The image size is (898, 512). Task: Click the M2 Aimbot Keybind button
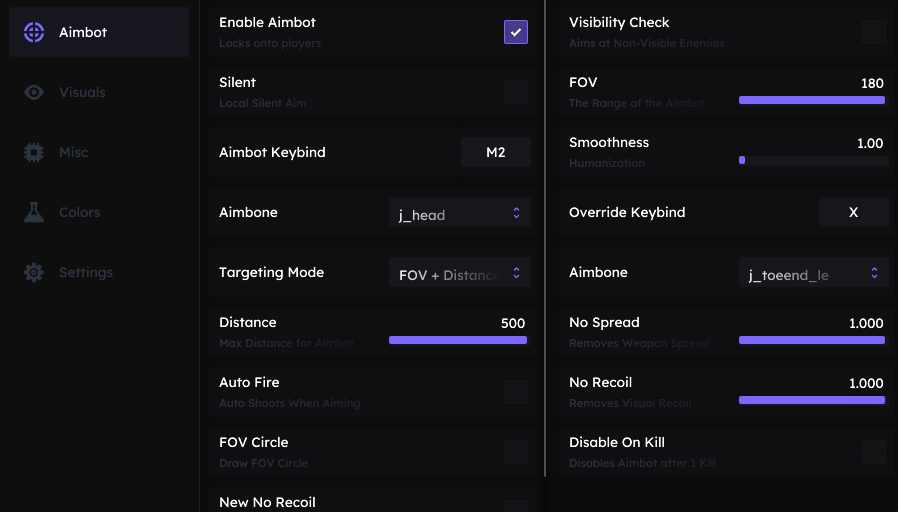coord(496,152)
